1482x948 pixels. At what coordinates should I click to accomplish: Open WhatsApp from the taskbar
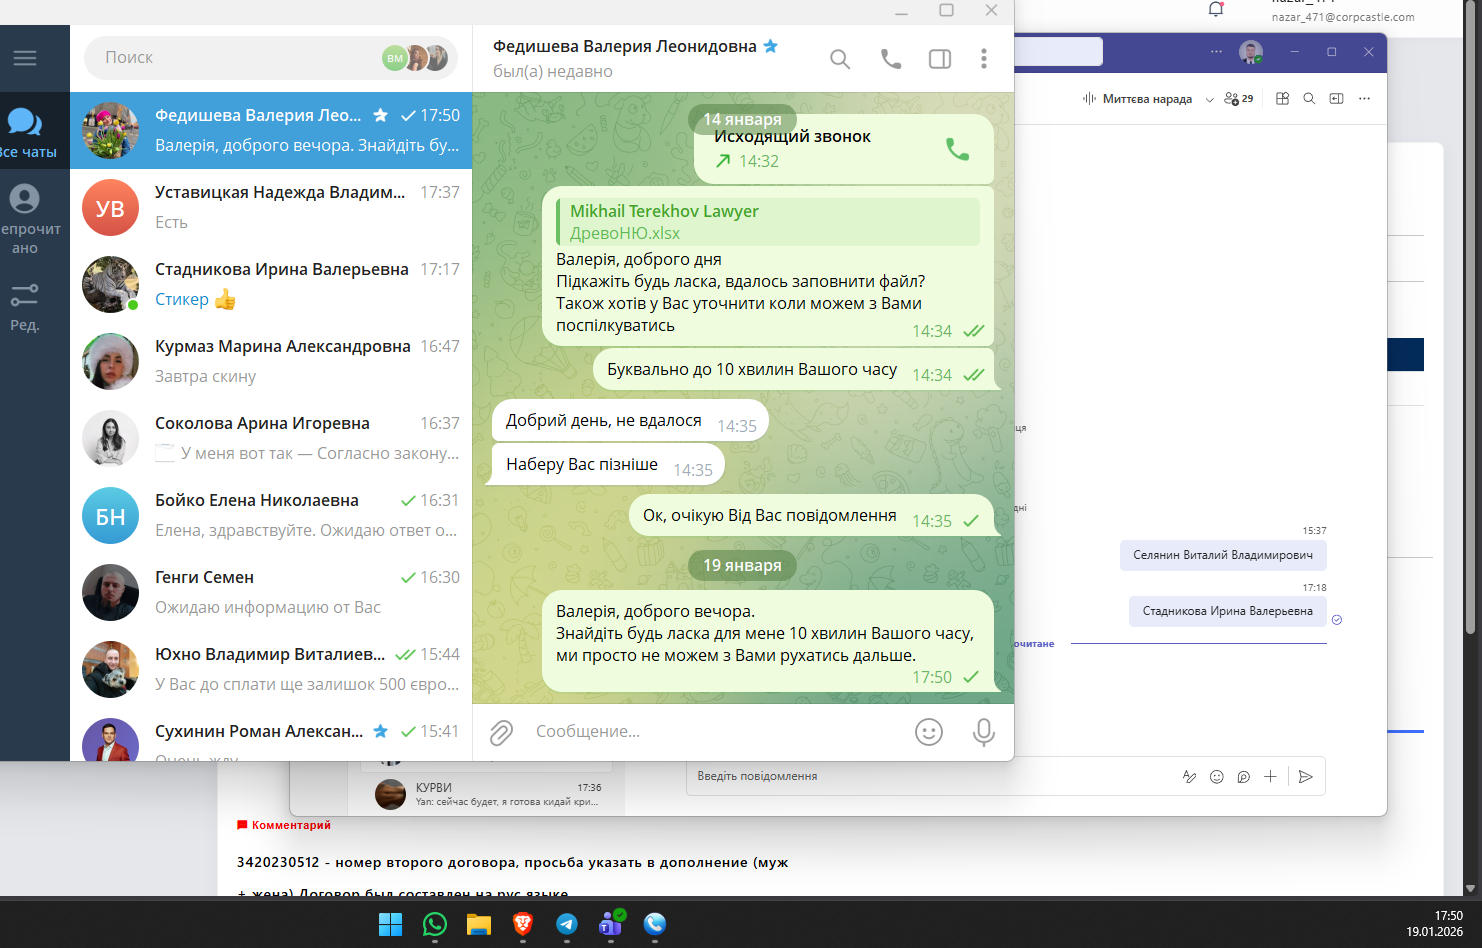pos(434,924)
